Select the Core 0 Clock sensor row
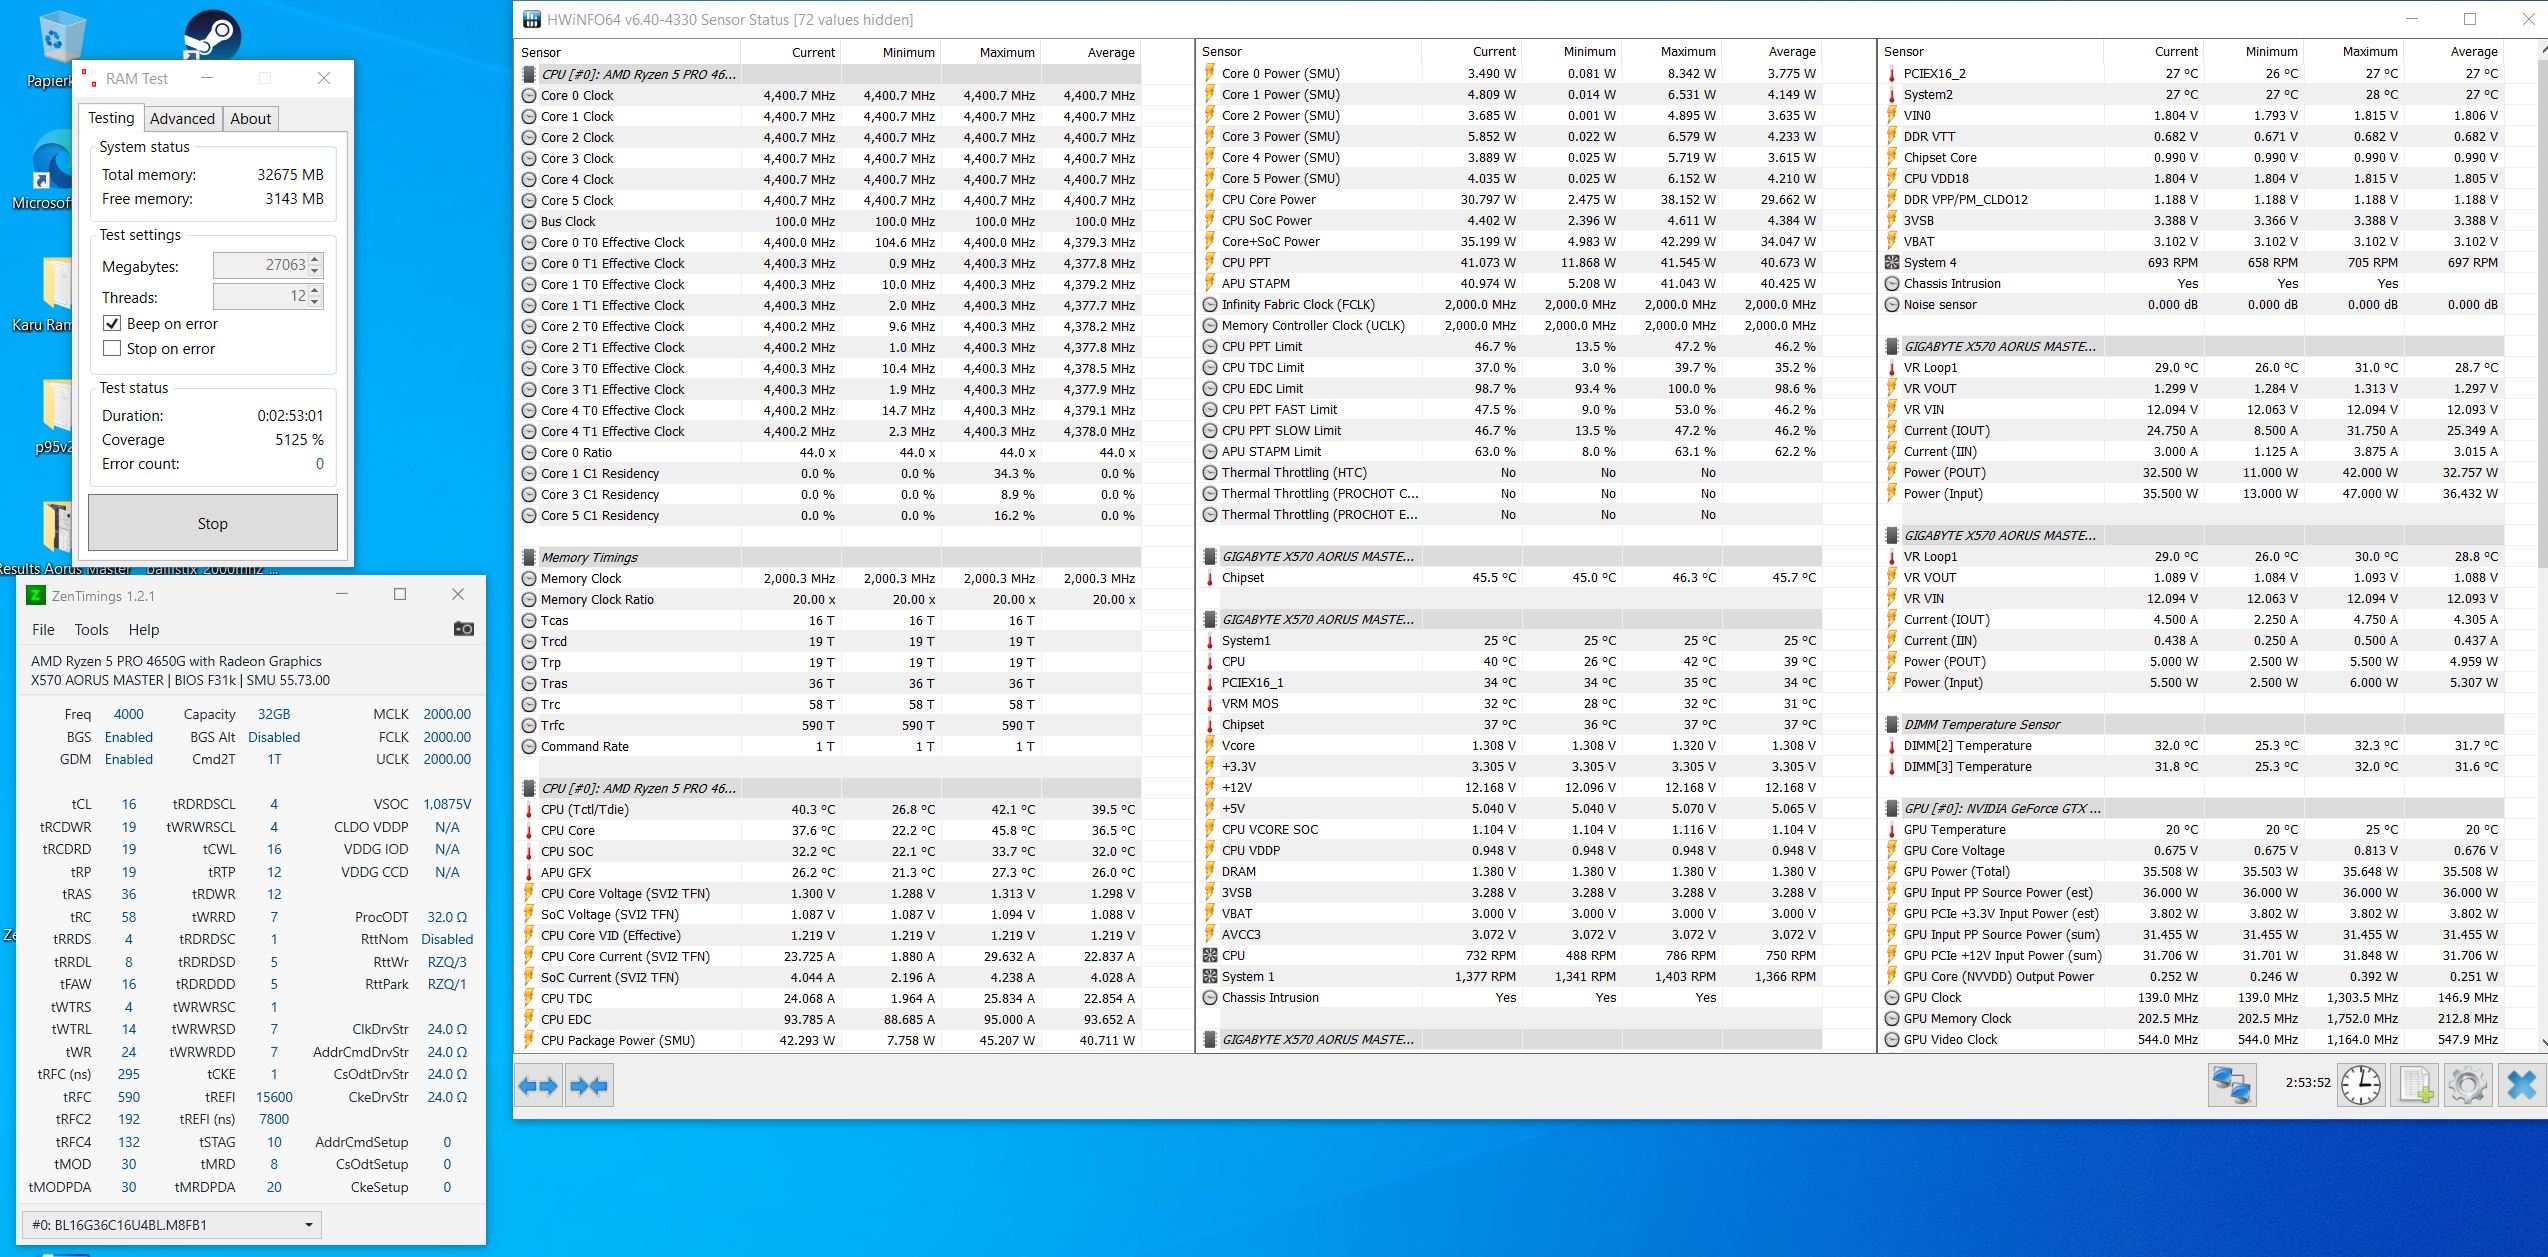The width and height of the screenshot is (2548, 1257). click(577, 95)
